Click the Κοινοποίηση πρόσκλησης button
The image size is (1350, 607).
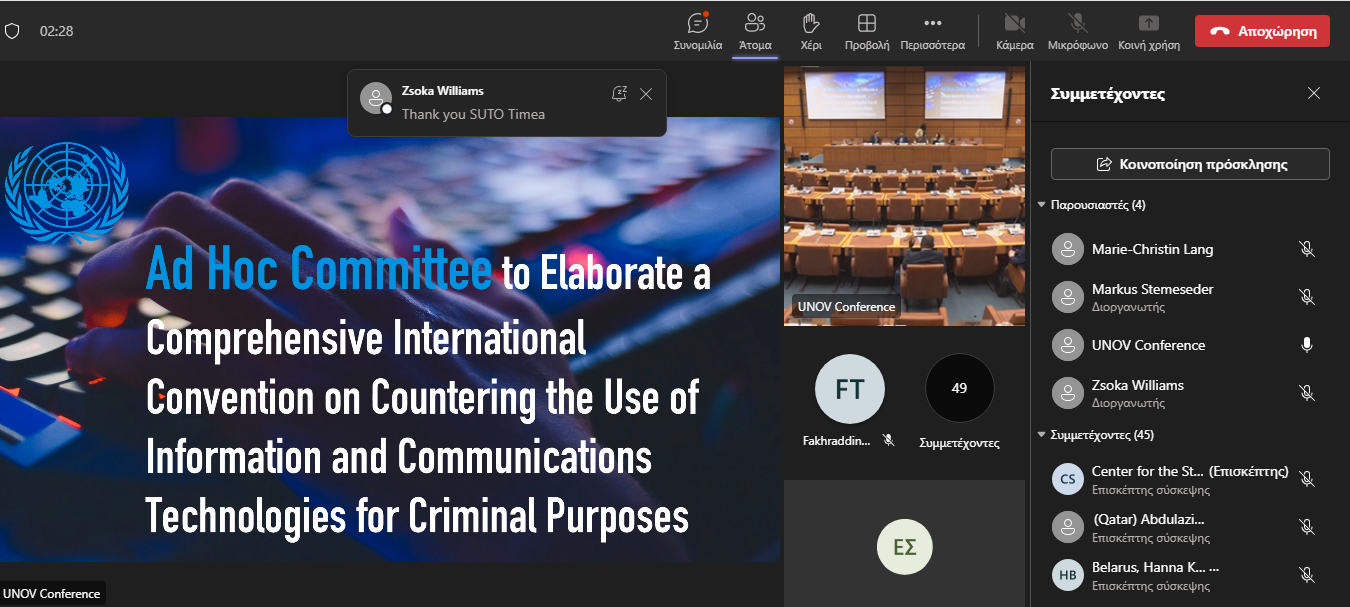click(x=1190, y=164)
